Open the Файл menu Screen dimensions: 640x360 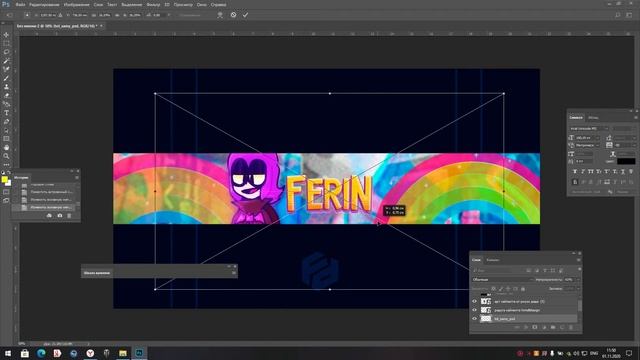(x=20, y=4)
